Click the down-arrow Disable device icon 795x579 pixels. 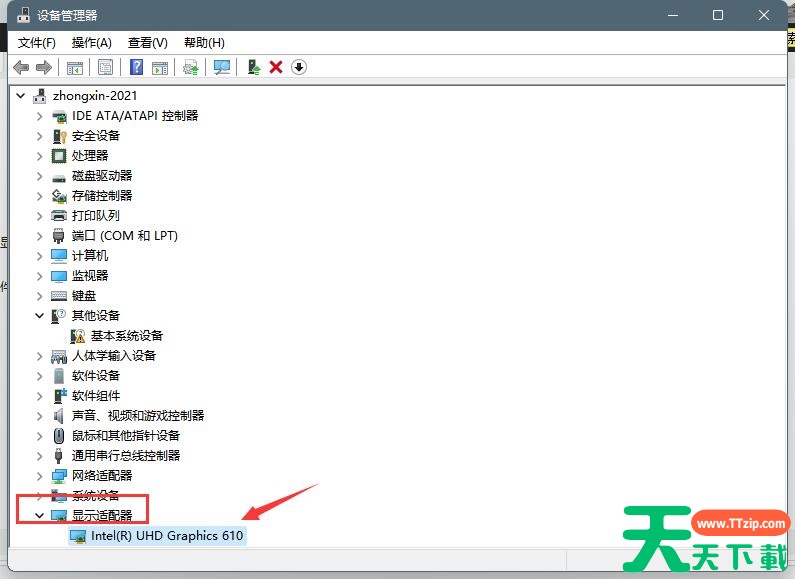tap(299, 67)
